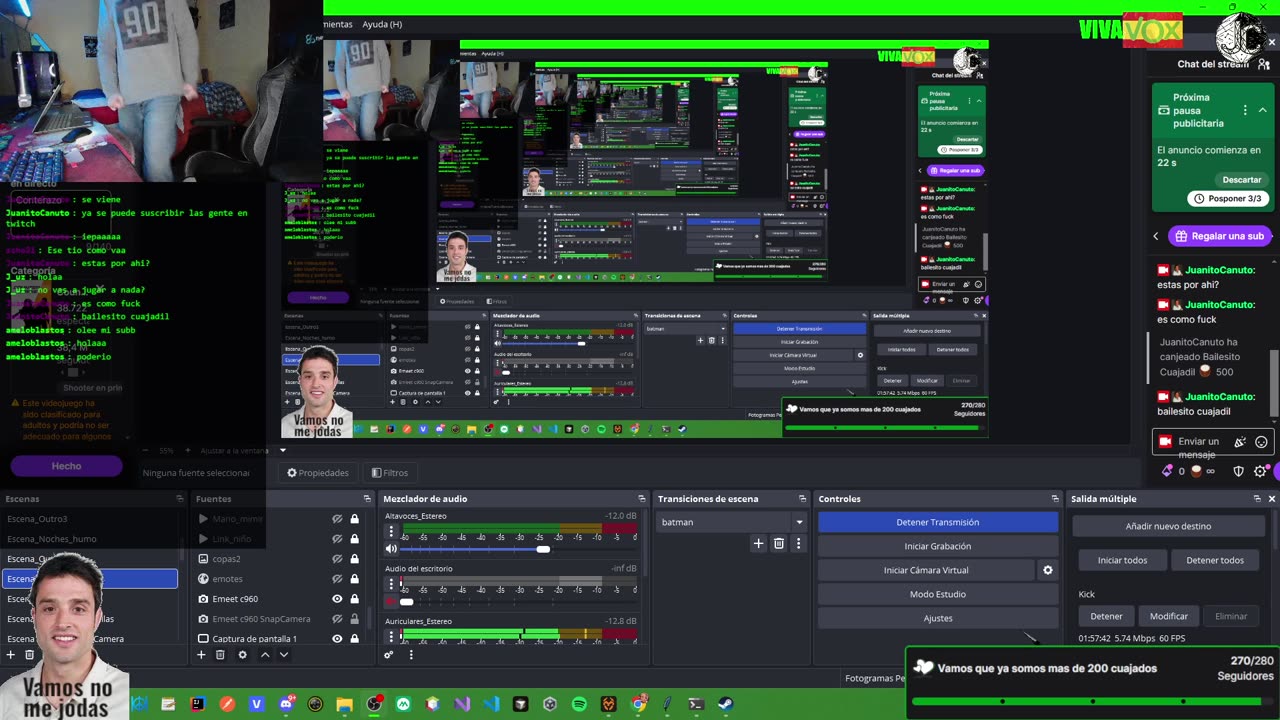The height and width of the screenshot is (720, 1280).
Task: Open Spotify from taskbar
Action: [579, 704]
